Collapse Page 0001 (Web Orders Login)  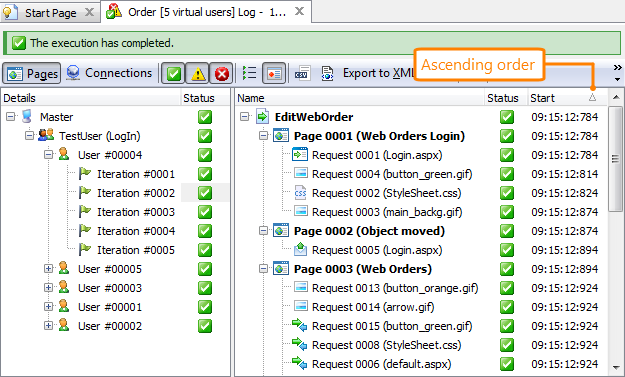(x=263, y=136)
